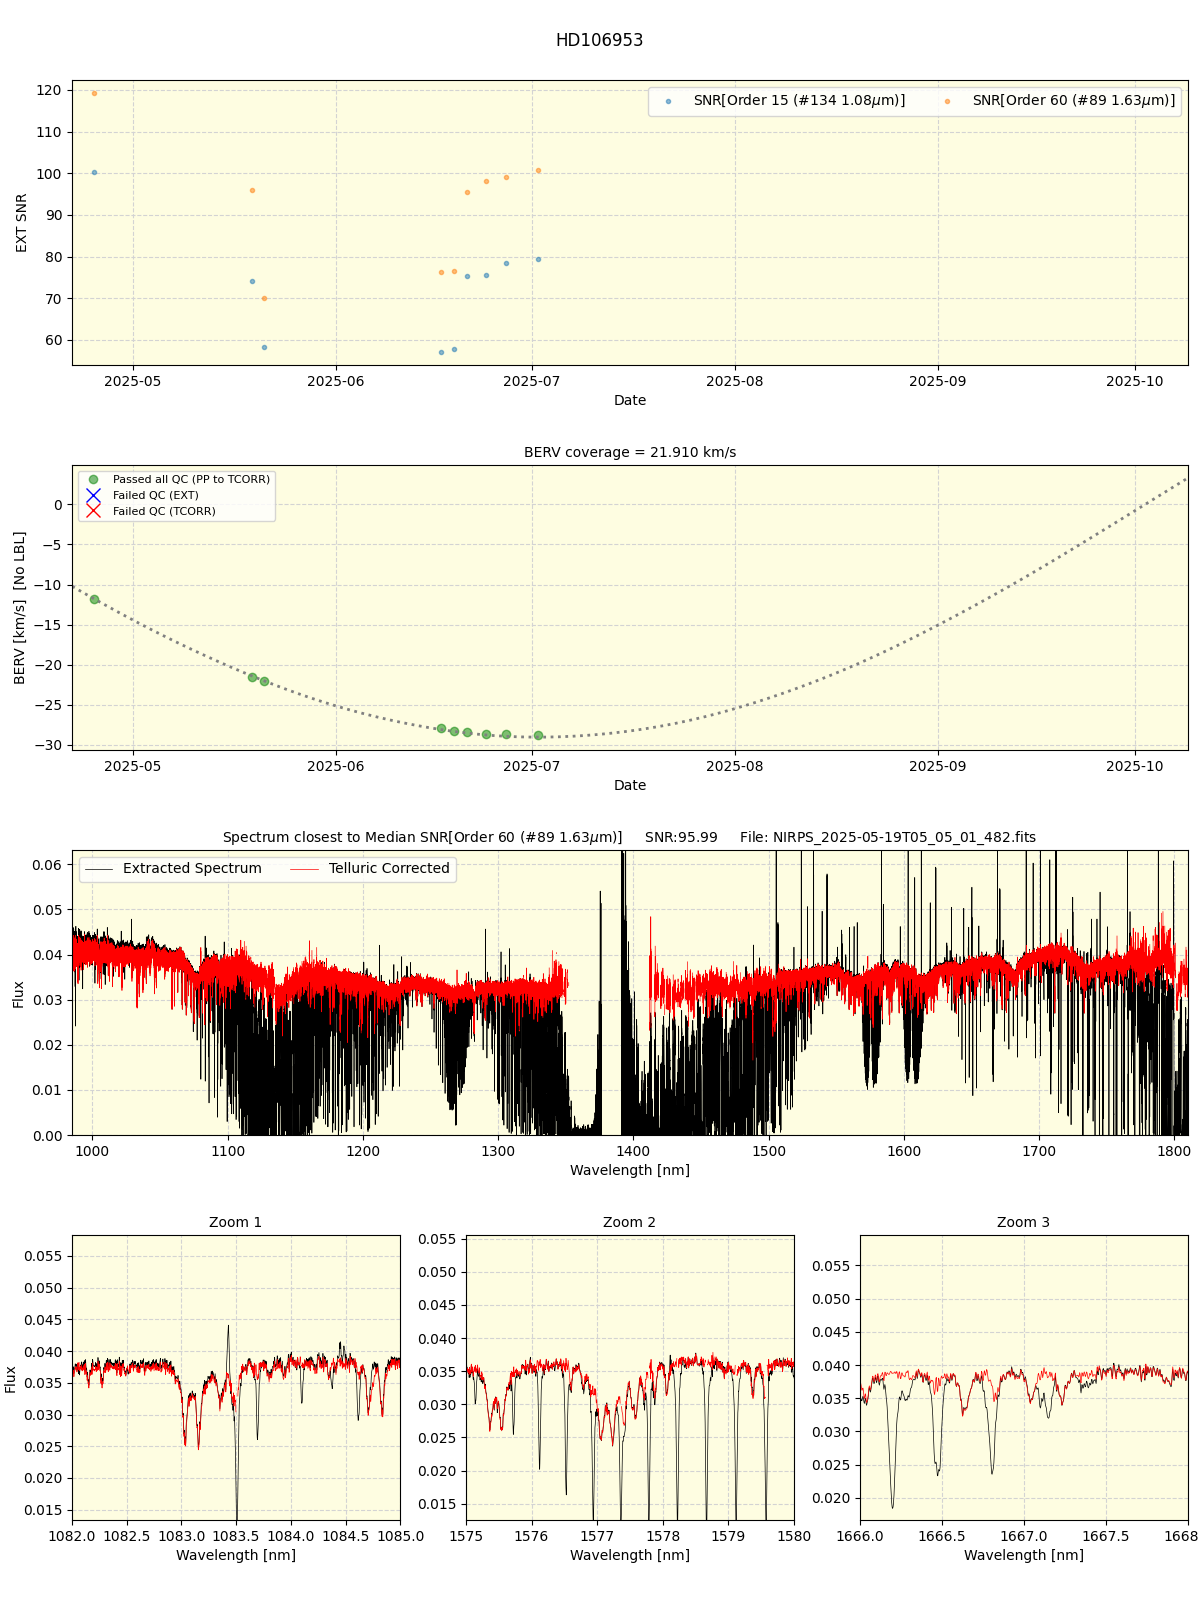Click the BERV coverage = 21.910 km/s title
The image size is (1200, 1600).
[x=630, y=453]
